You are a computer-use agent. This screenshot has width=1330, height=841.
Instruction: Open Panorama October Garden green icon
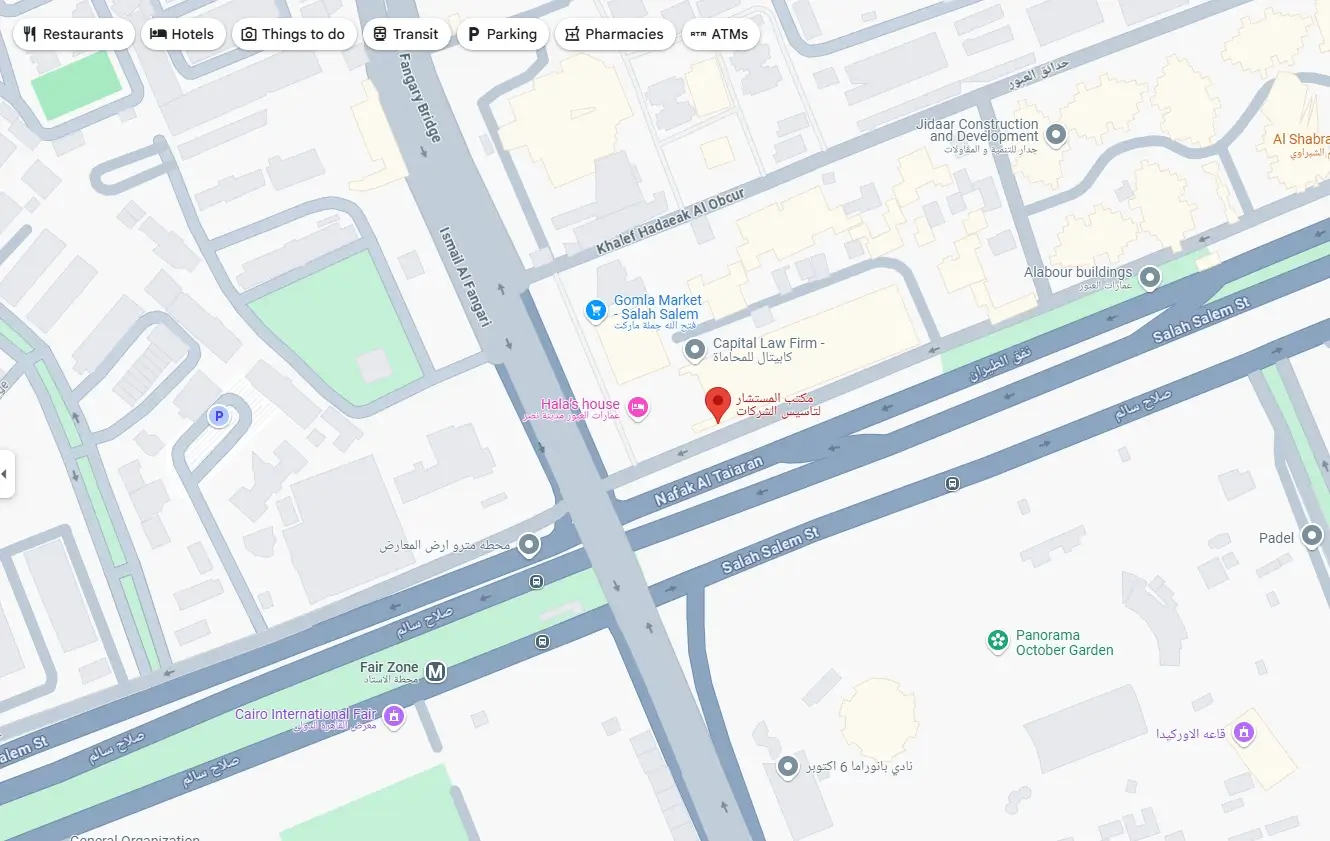click(x=997, y=641)
